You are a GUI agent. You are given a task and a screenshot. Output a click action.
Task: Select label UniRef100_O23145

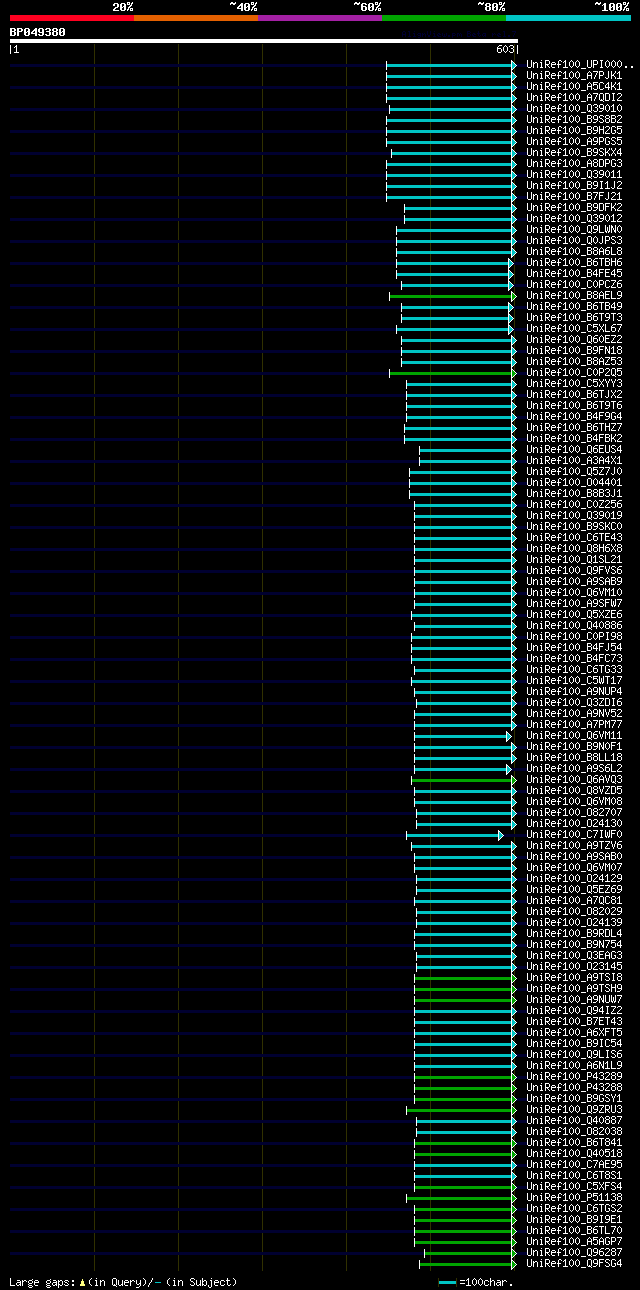574,966
